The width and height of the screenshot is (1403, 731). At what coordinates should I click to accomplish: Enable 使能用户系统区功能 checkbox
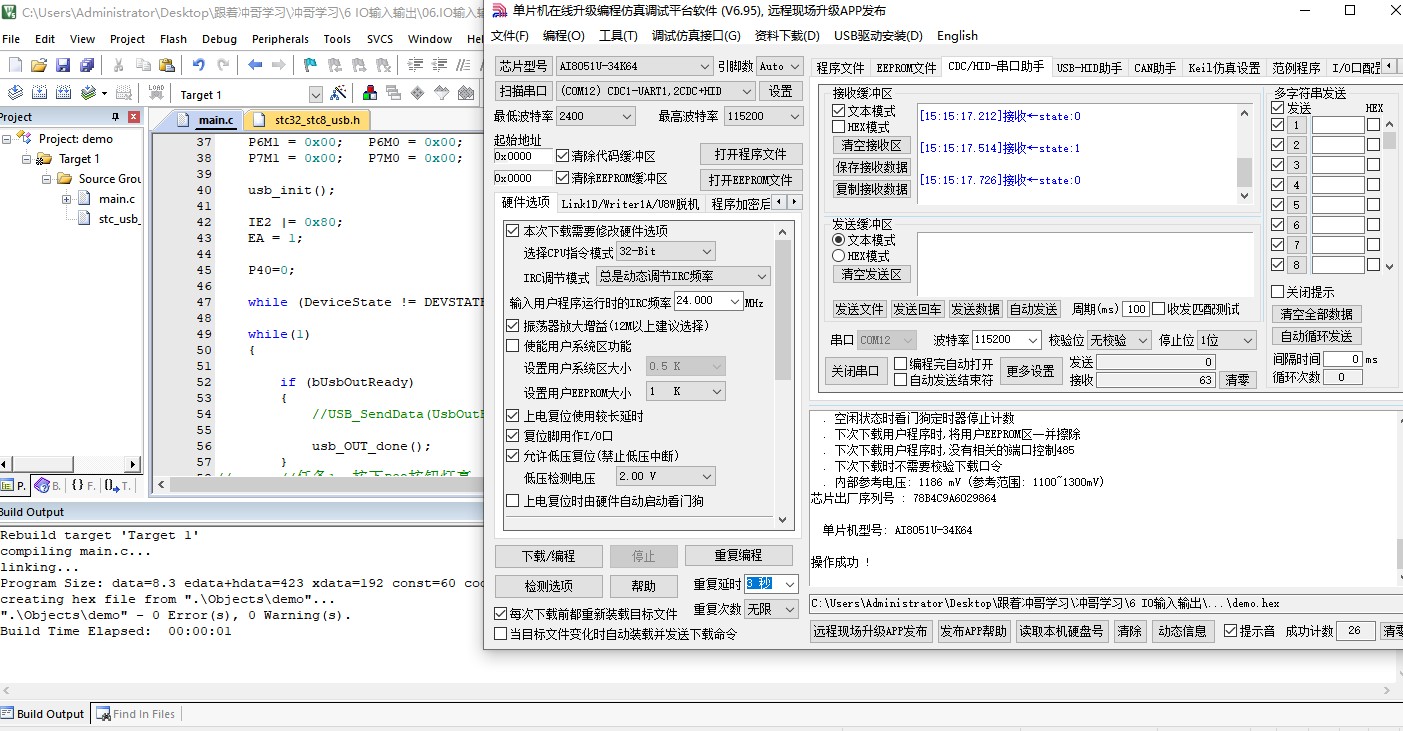click(513, 346)
